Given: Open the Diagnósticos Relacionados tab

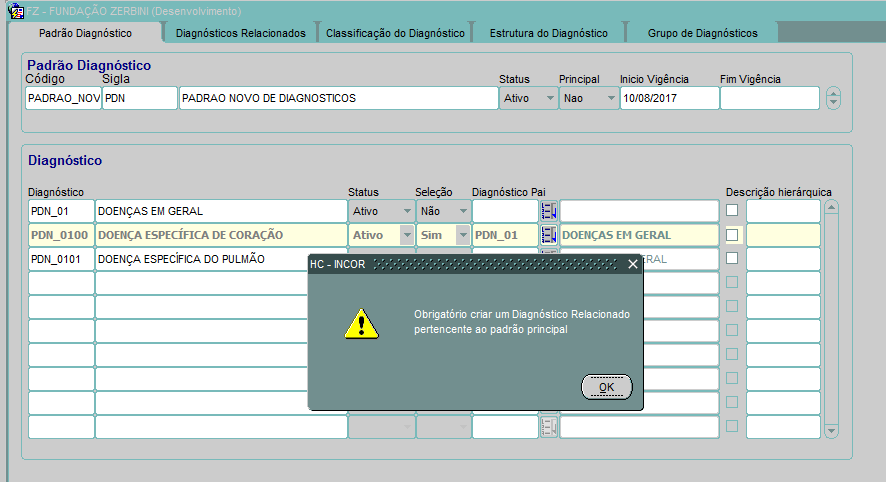Looking at the screenshot, I should (240, 33).
